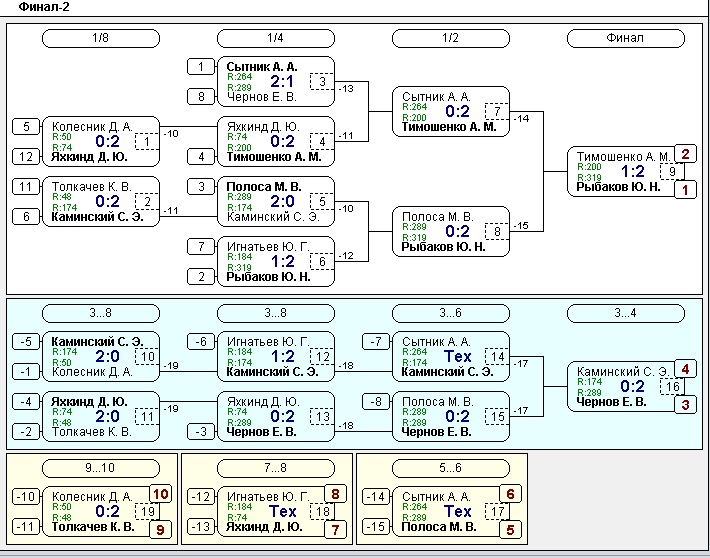Open dashed match number 13 box
This screenshot has width=710, height=558.
coord(322,417)
